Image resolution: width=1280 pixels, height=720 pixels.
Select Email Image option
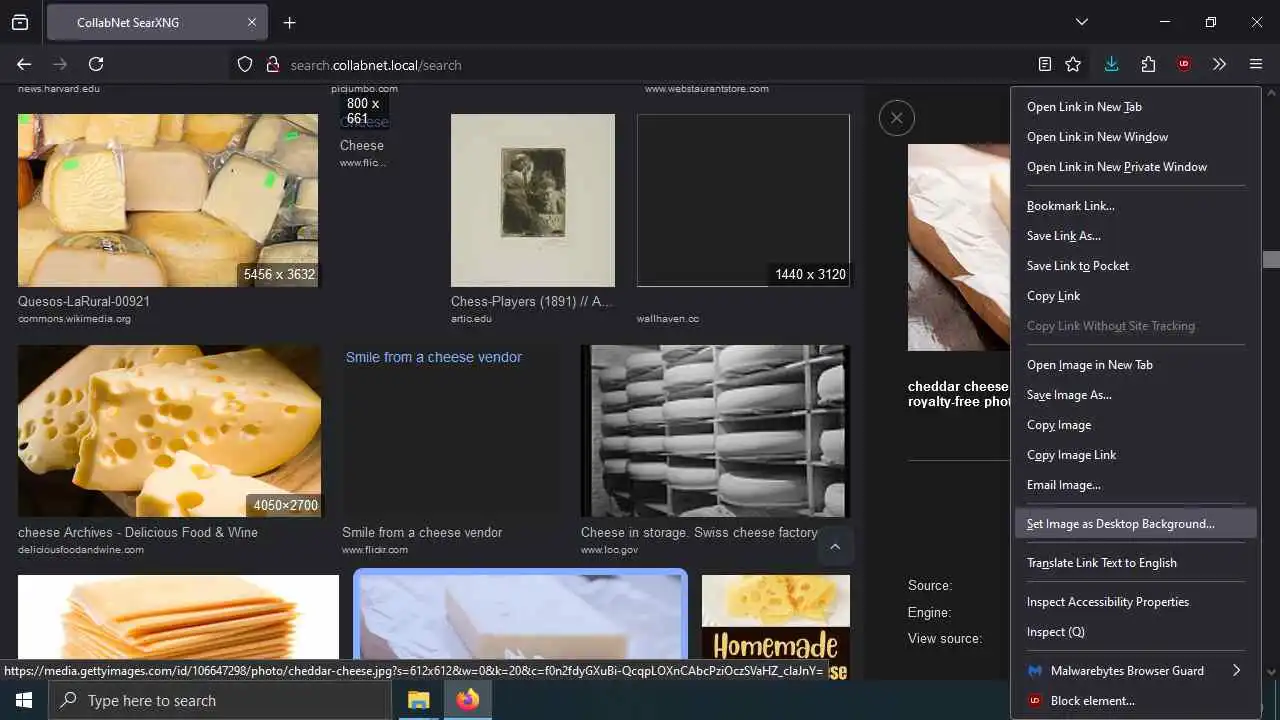(x=1136, y=485)
